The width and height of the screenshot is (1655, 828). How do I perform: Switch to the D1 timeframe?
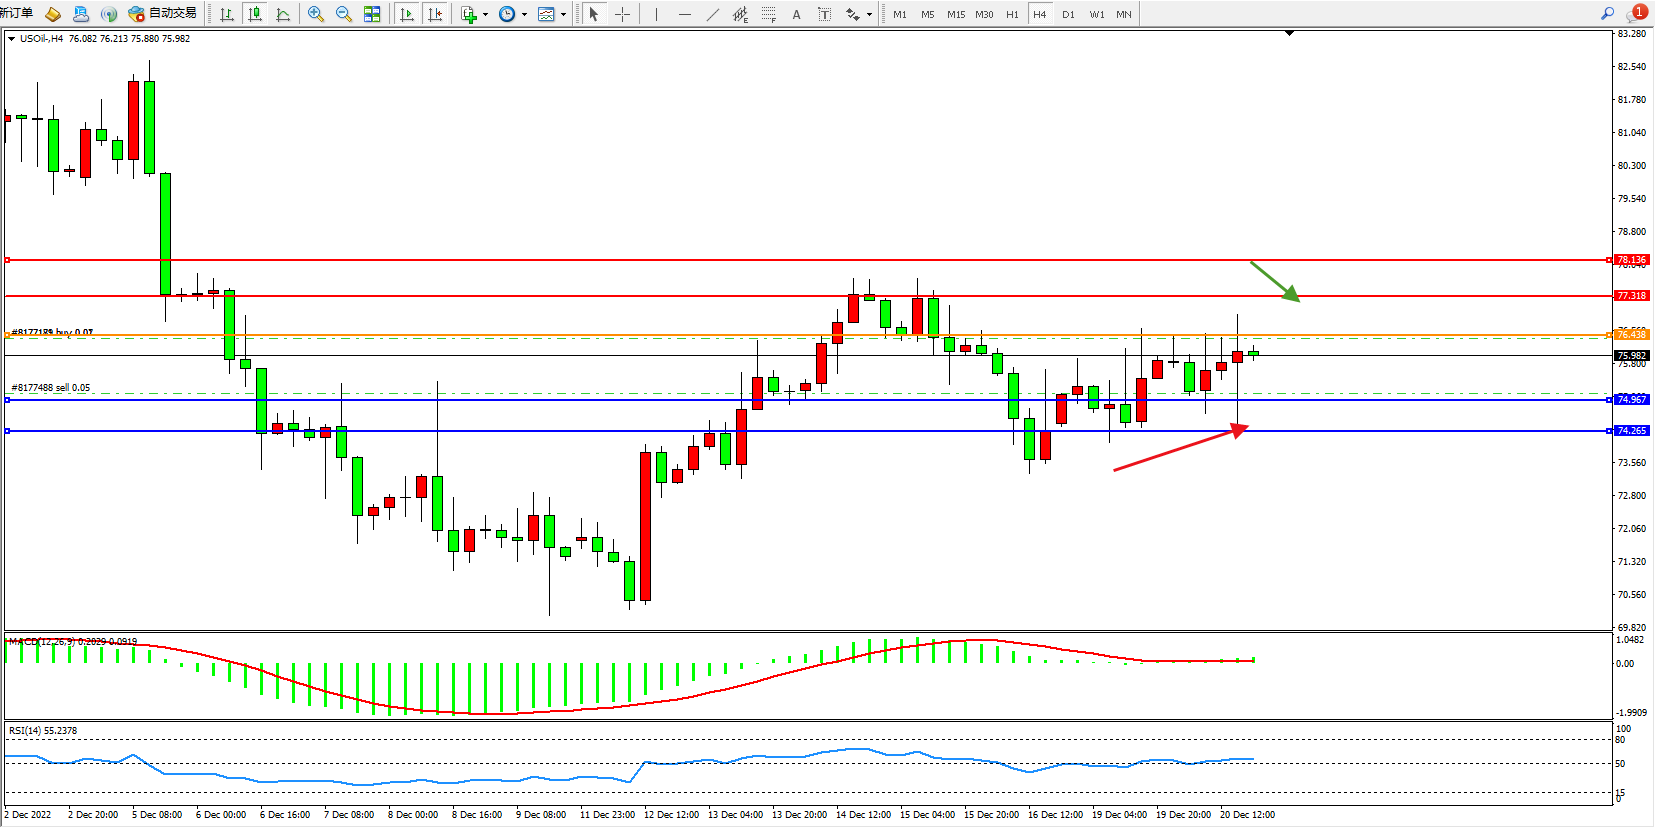pyautogui.click(x=1068, y=14)
